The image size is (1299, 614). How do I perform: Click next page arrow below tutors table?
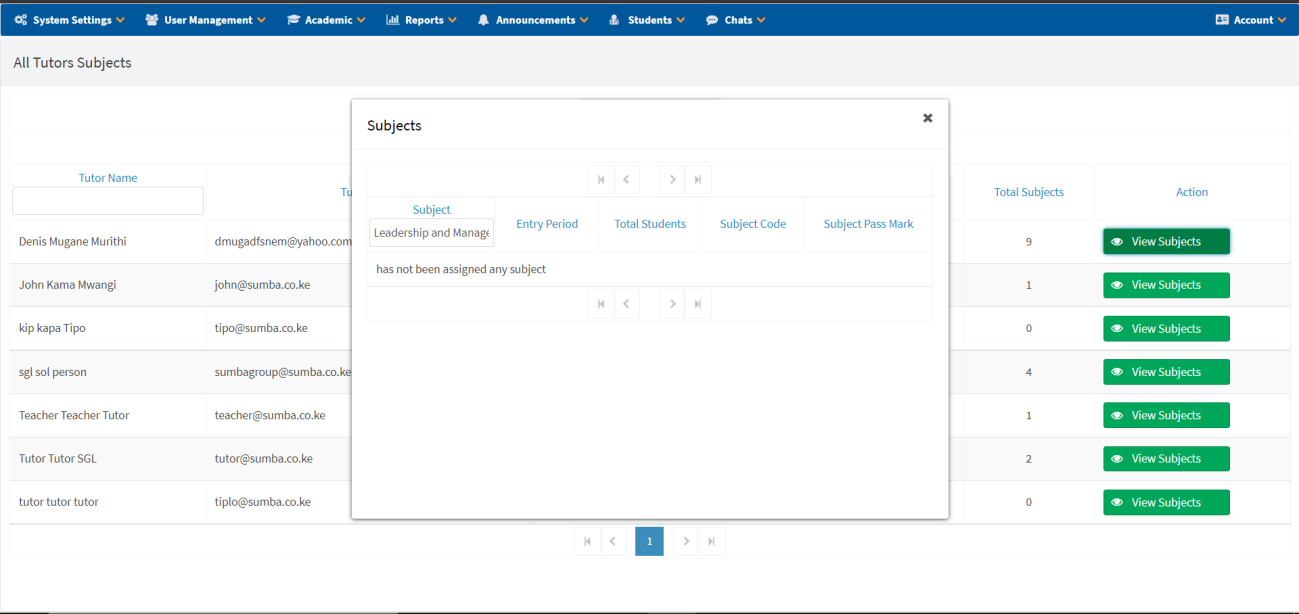pyautogui.click(x=686, y=542)
